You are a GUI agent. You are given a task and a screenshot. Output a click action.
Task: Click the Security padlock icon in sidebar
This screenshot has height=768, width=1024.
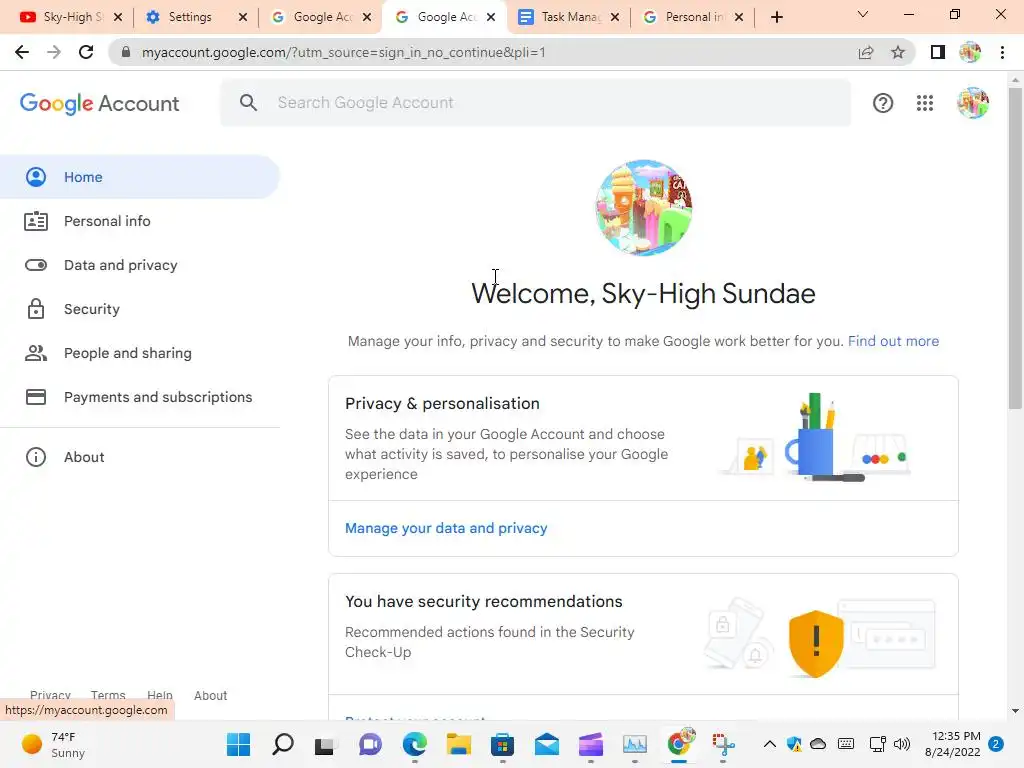coord(36,309)
